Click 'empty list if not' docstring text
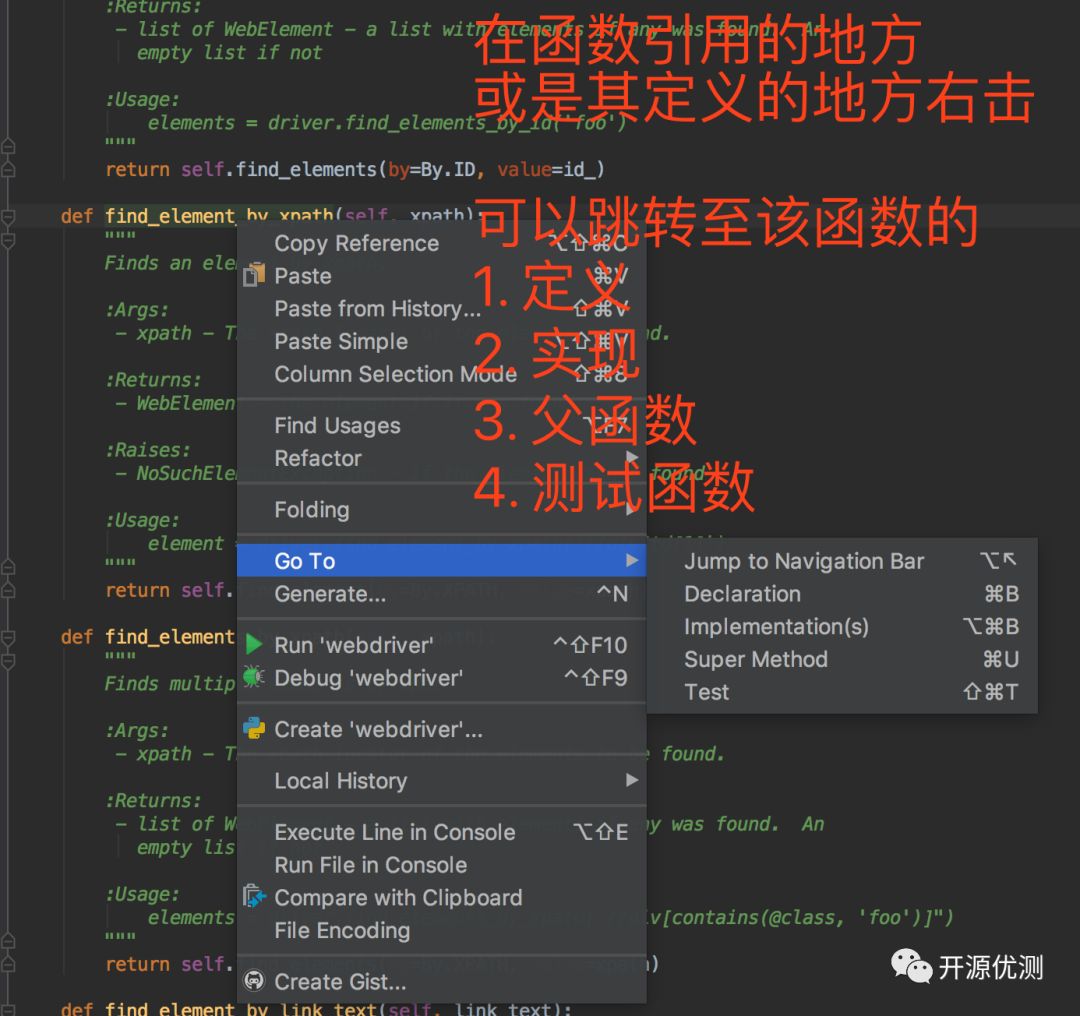This screenshot has width=1080, height=1016. click(x=229, y=53)
